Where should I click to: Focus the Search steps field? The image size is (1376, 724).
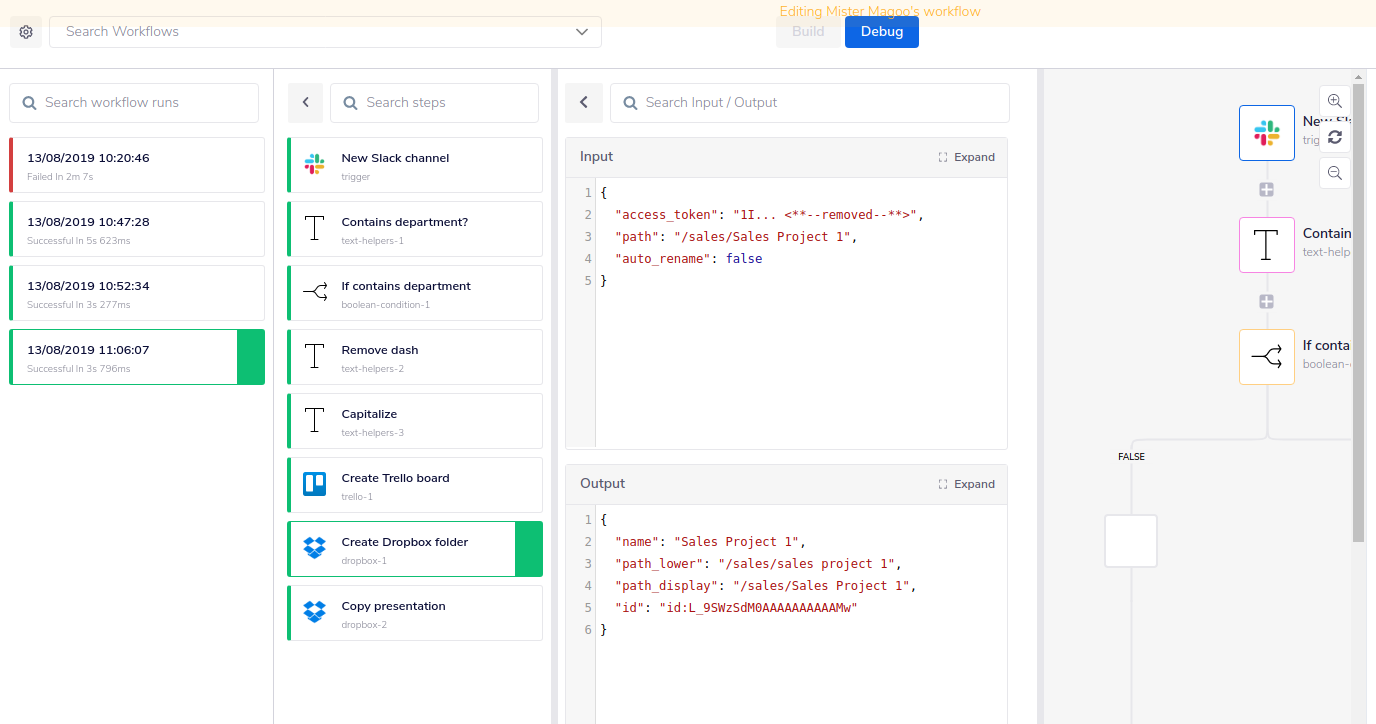point(434,103)
